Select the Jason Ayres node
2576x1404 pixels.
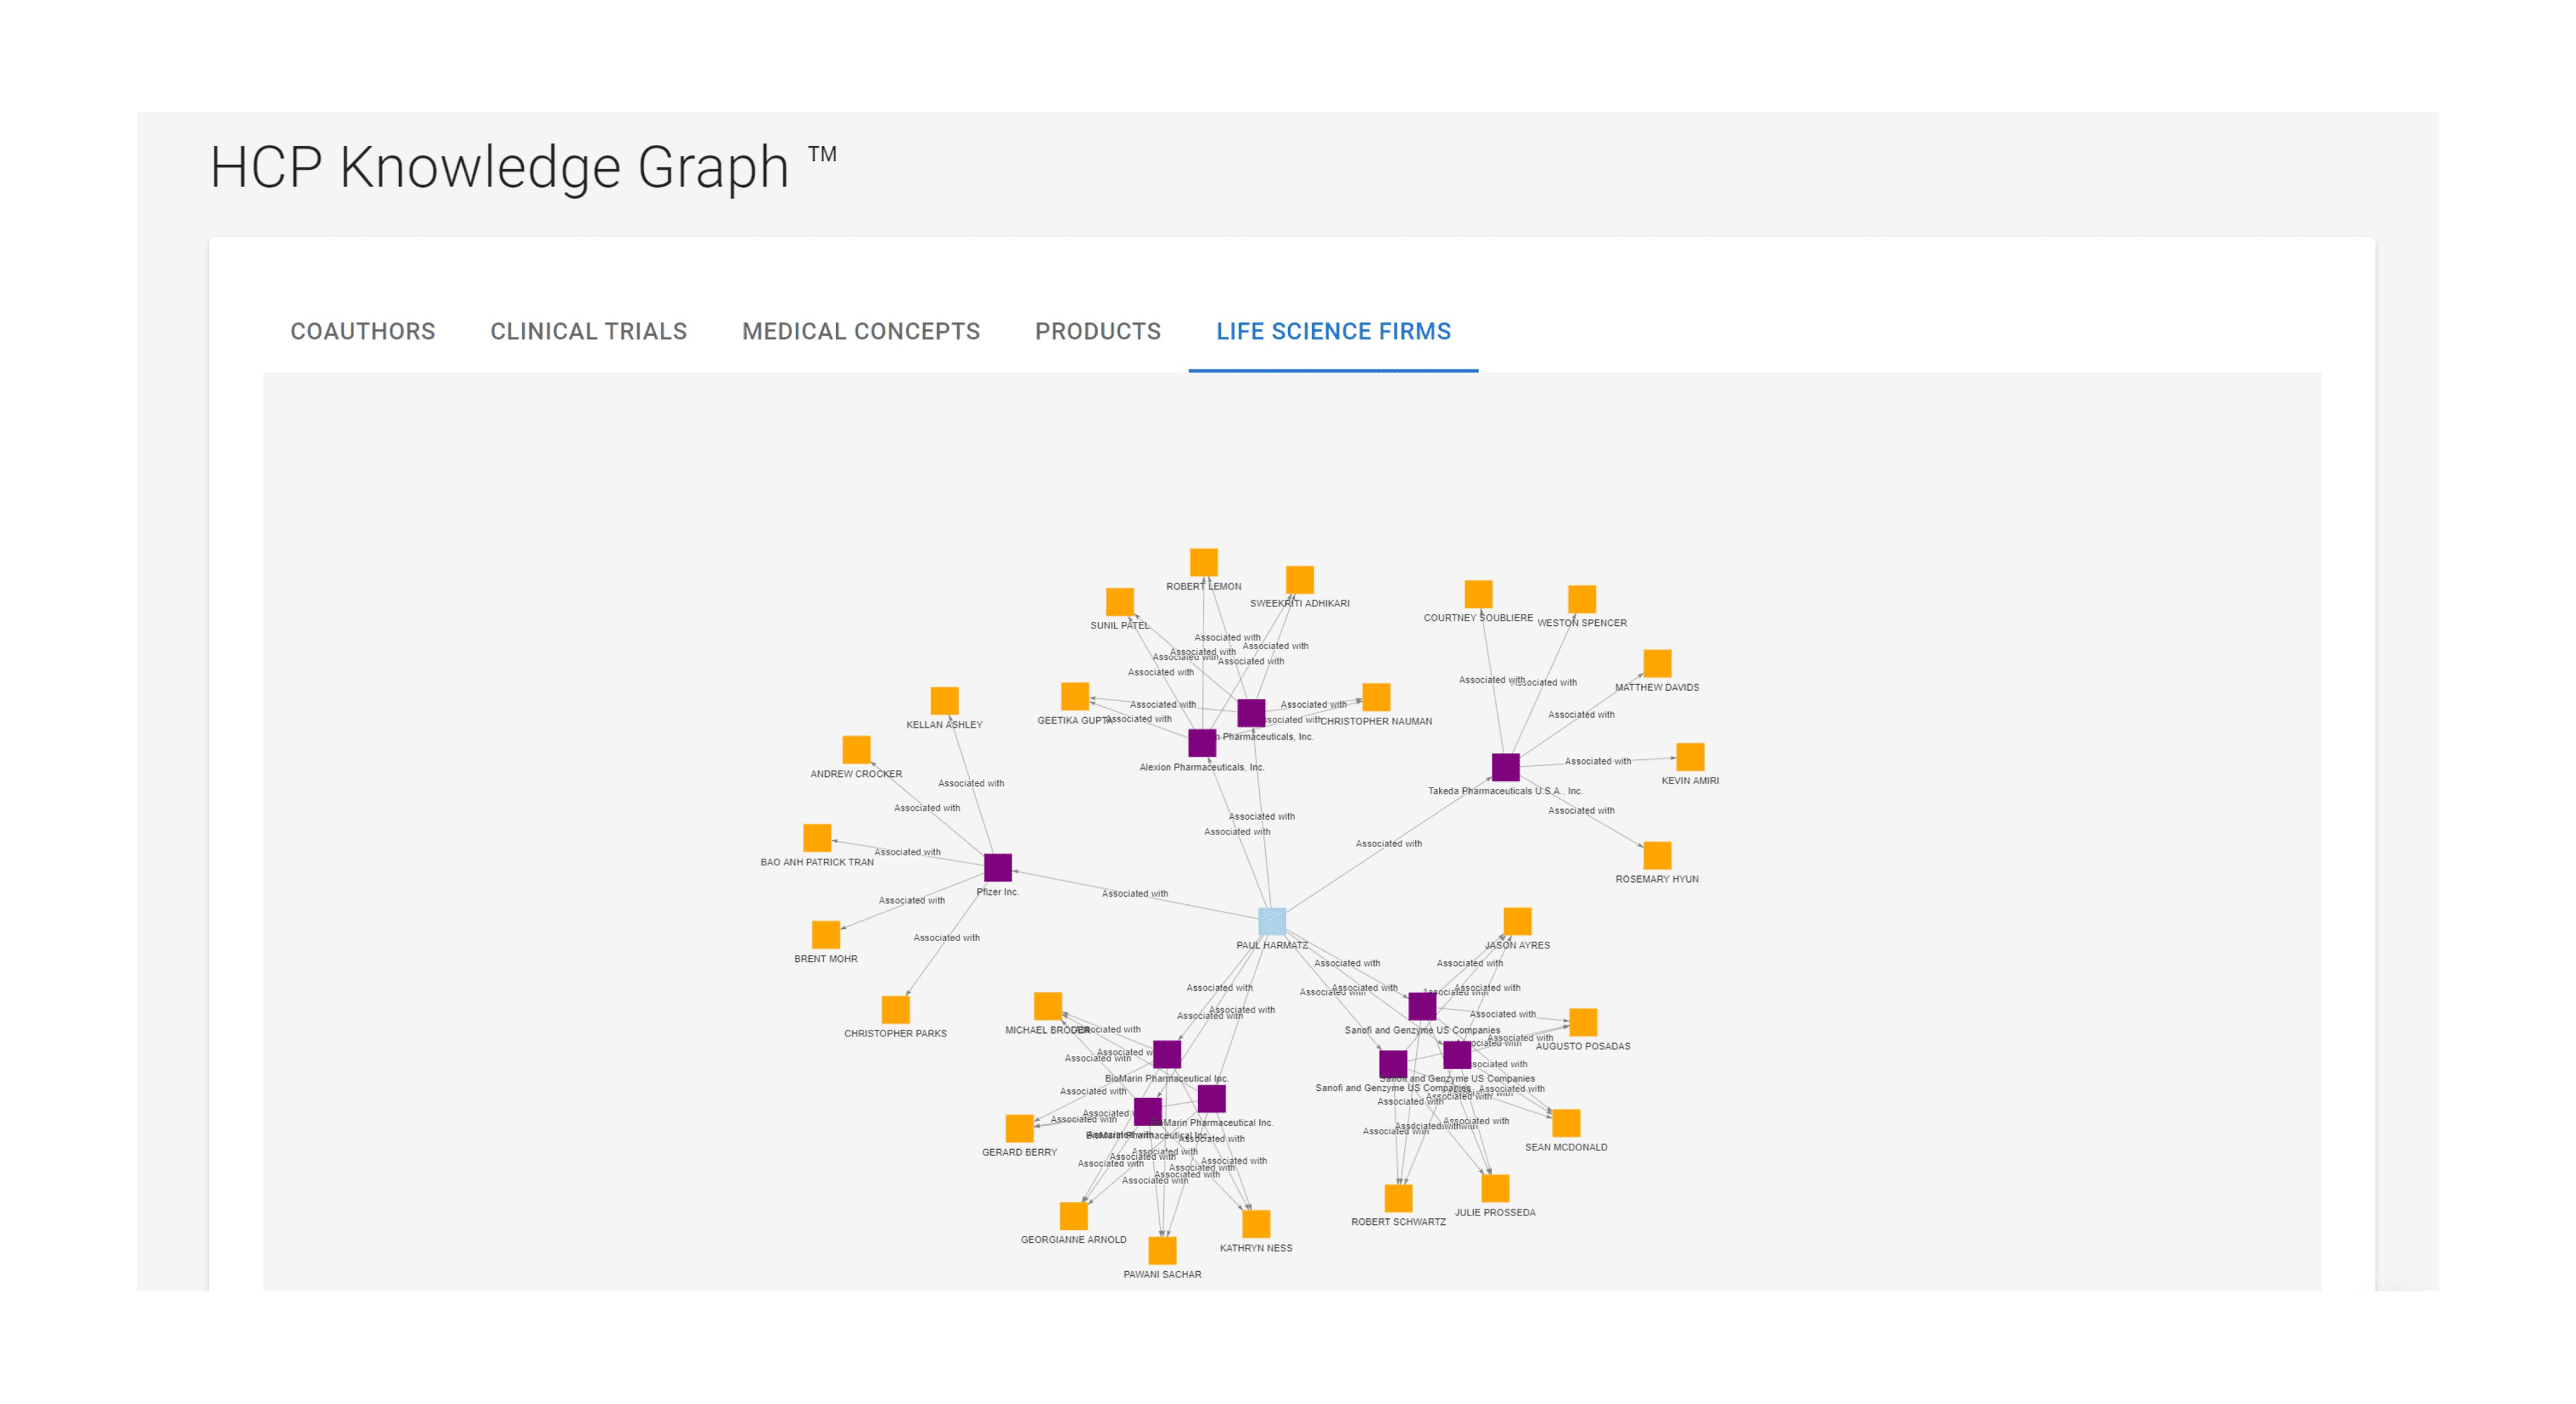point(1517,921)
